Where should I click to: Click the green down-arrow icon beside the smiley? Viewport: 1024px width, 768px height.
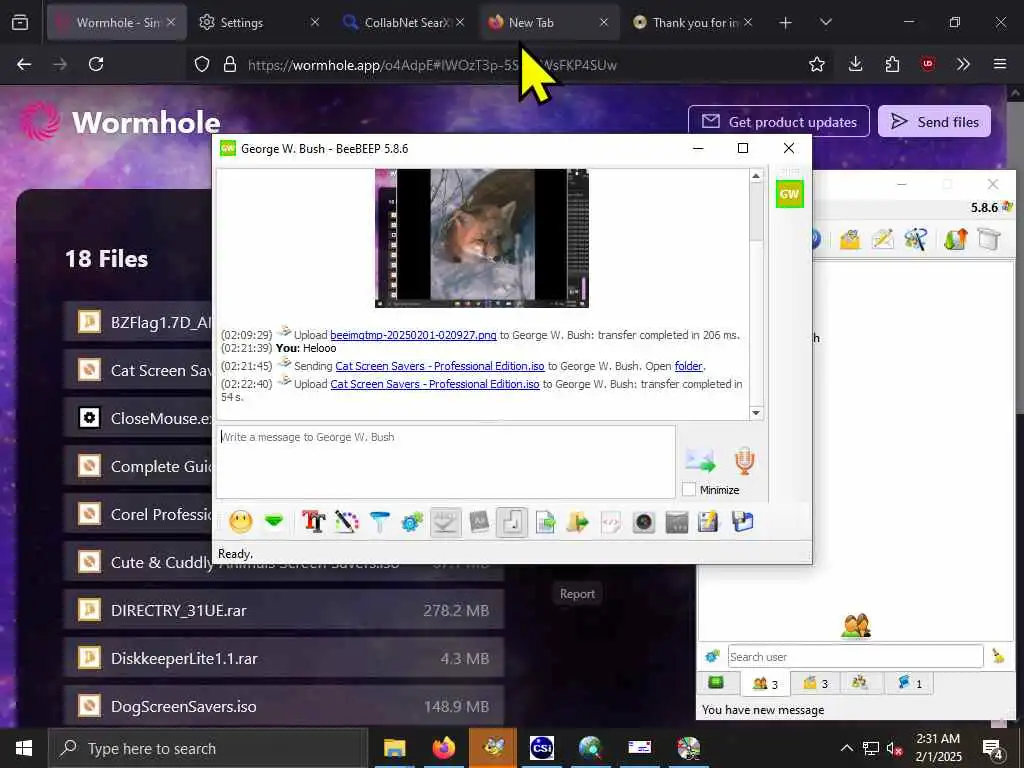pos(274,522)
